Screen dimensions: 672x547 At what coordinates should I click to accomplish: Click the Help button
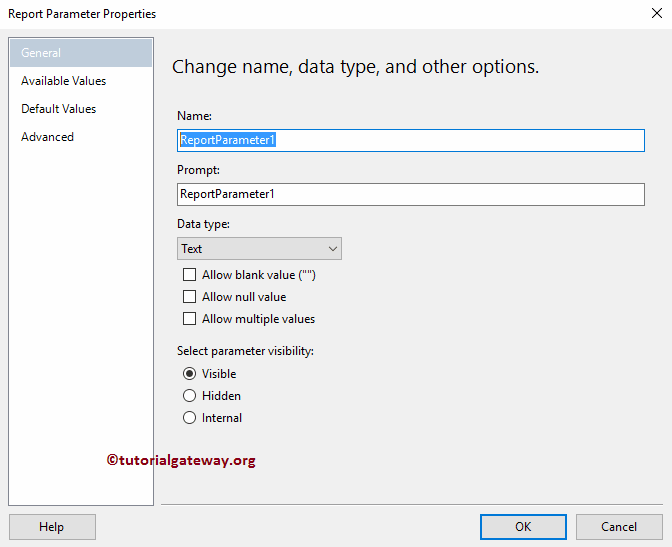click(x=52, y=527)
